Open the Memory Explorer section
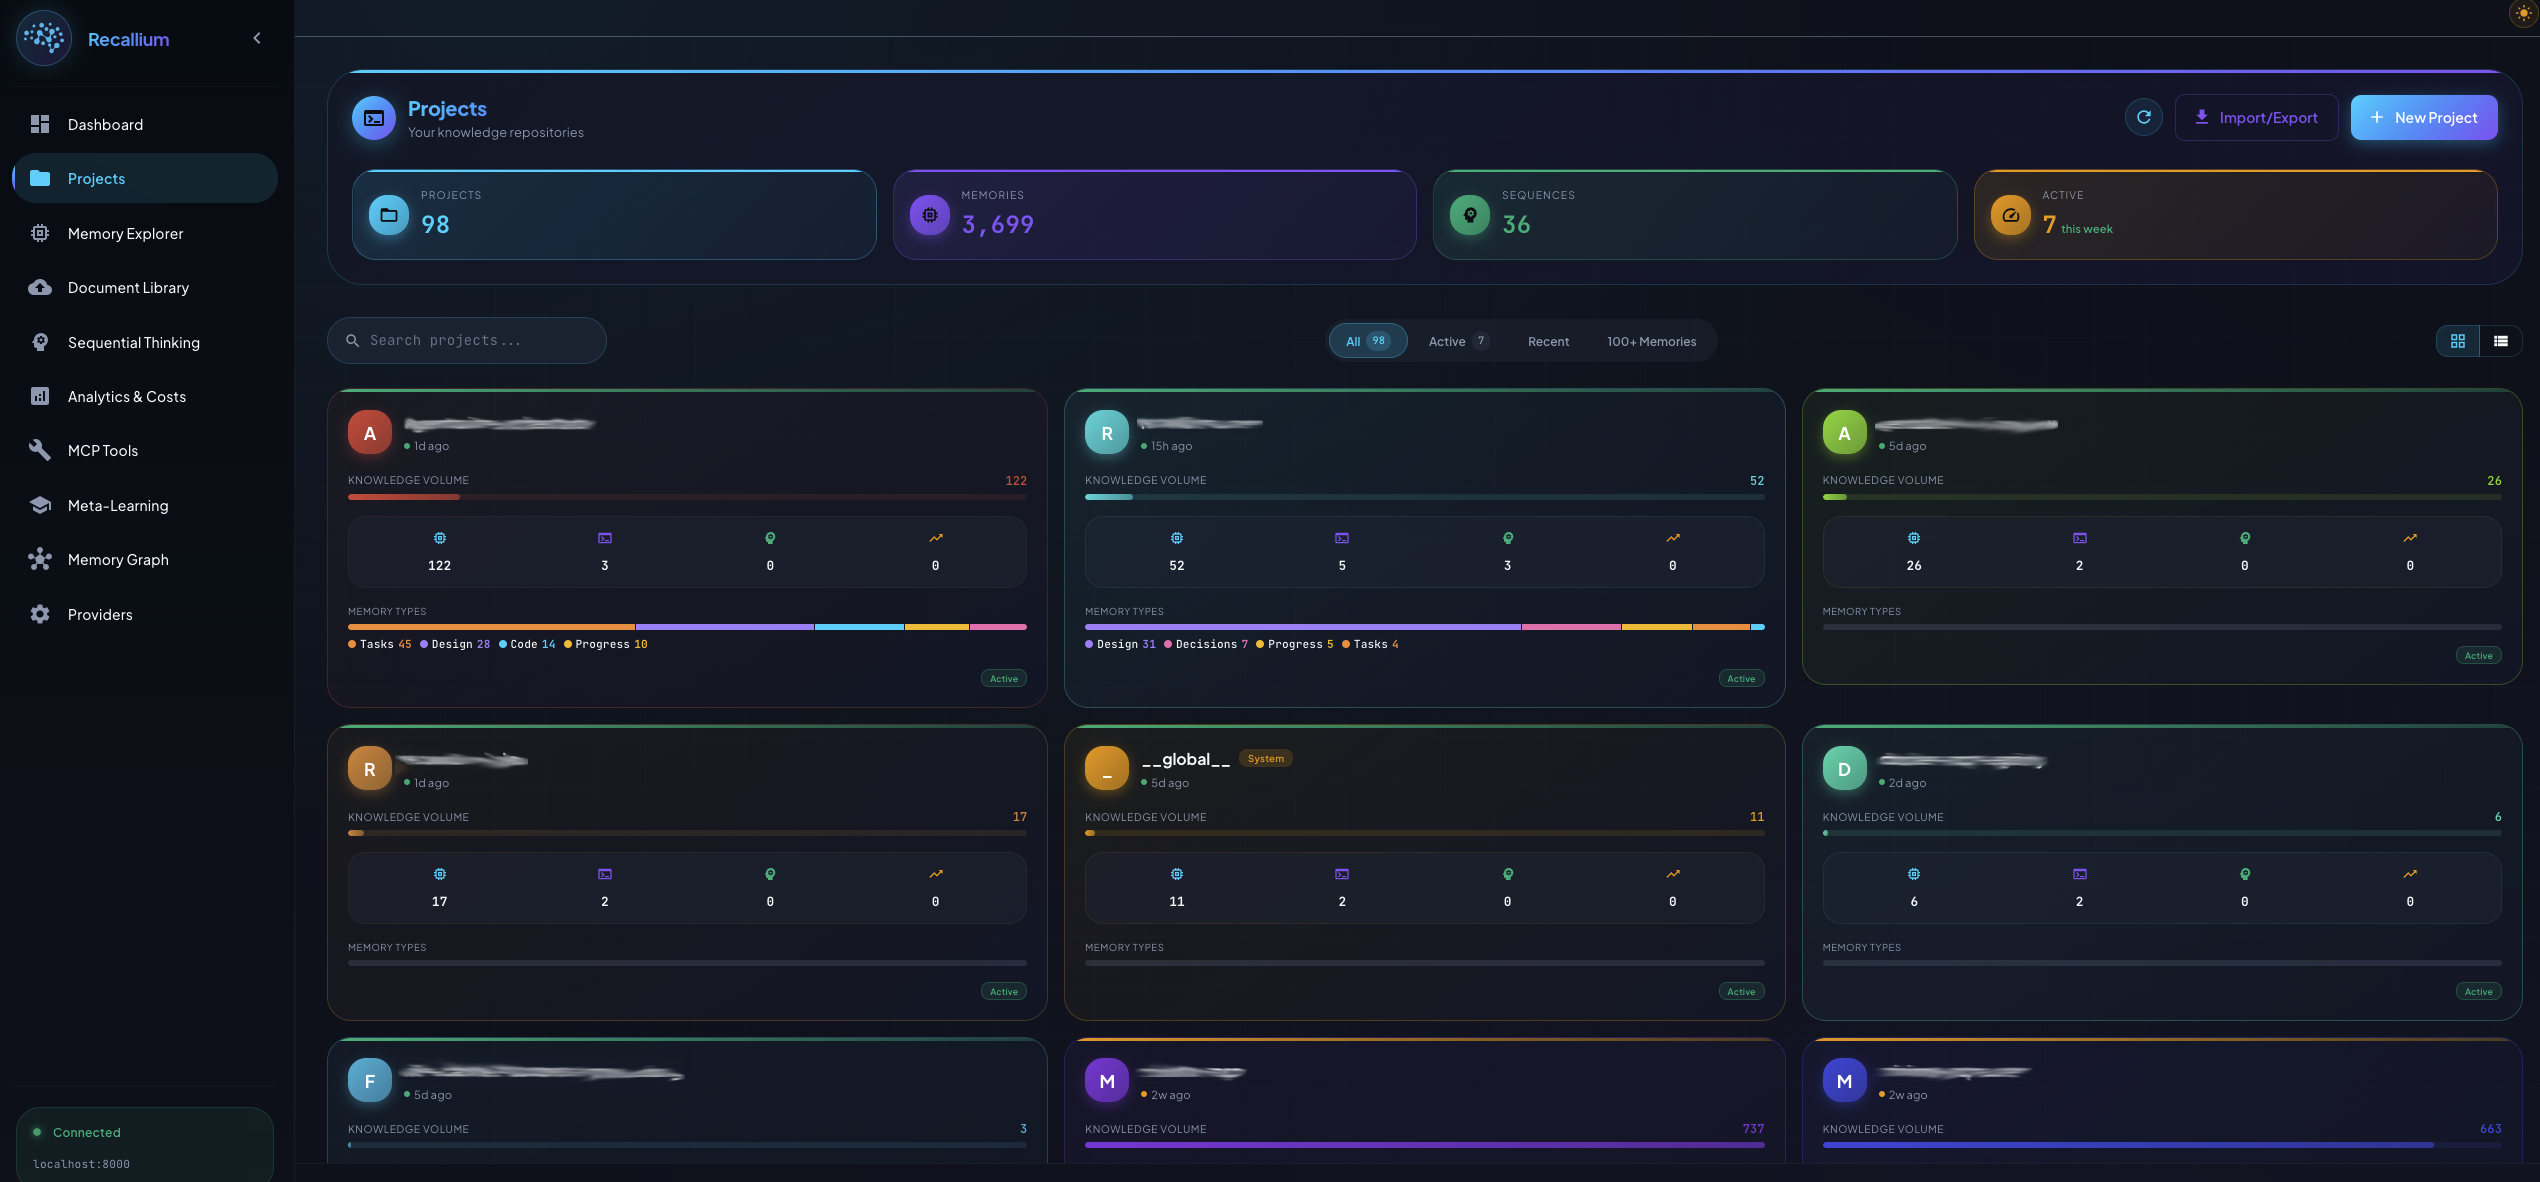The image size is (2540, 1182). tap(125, 233)
